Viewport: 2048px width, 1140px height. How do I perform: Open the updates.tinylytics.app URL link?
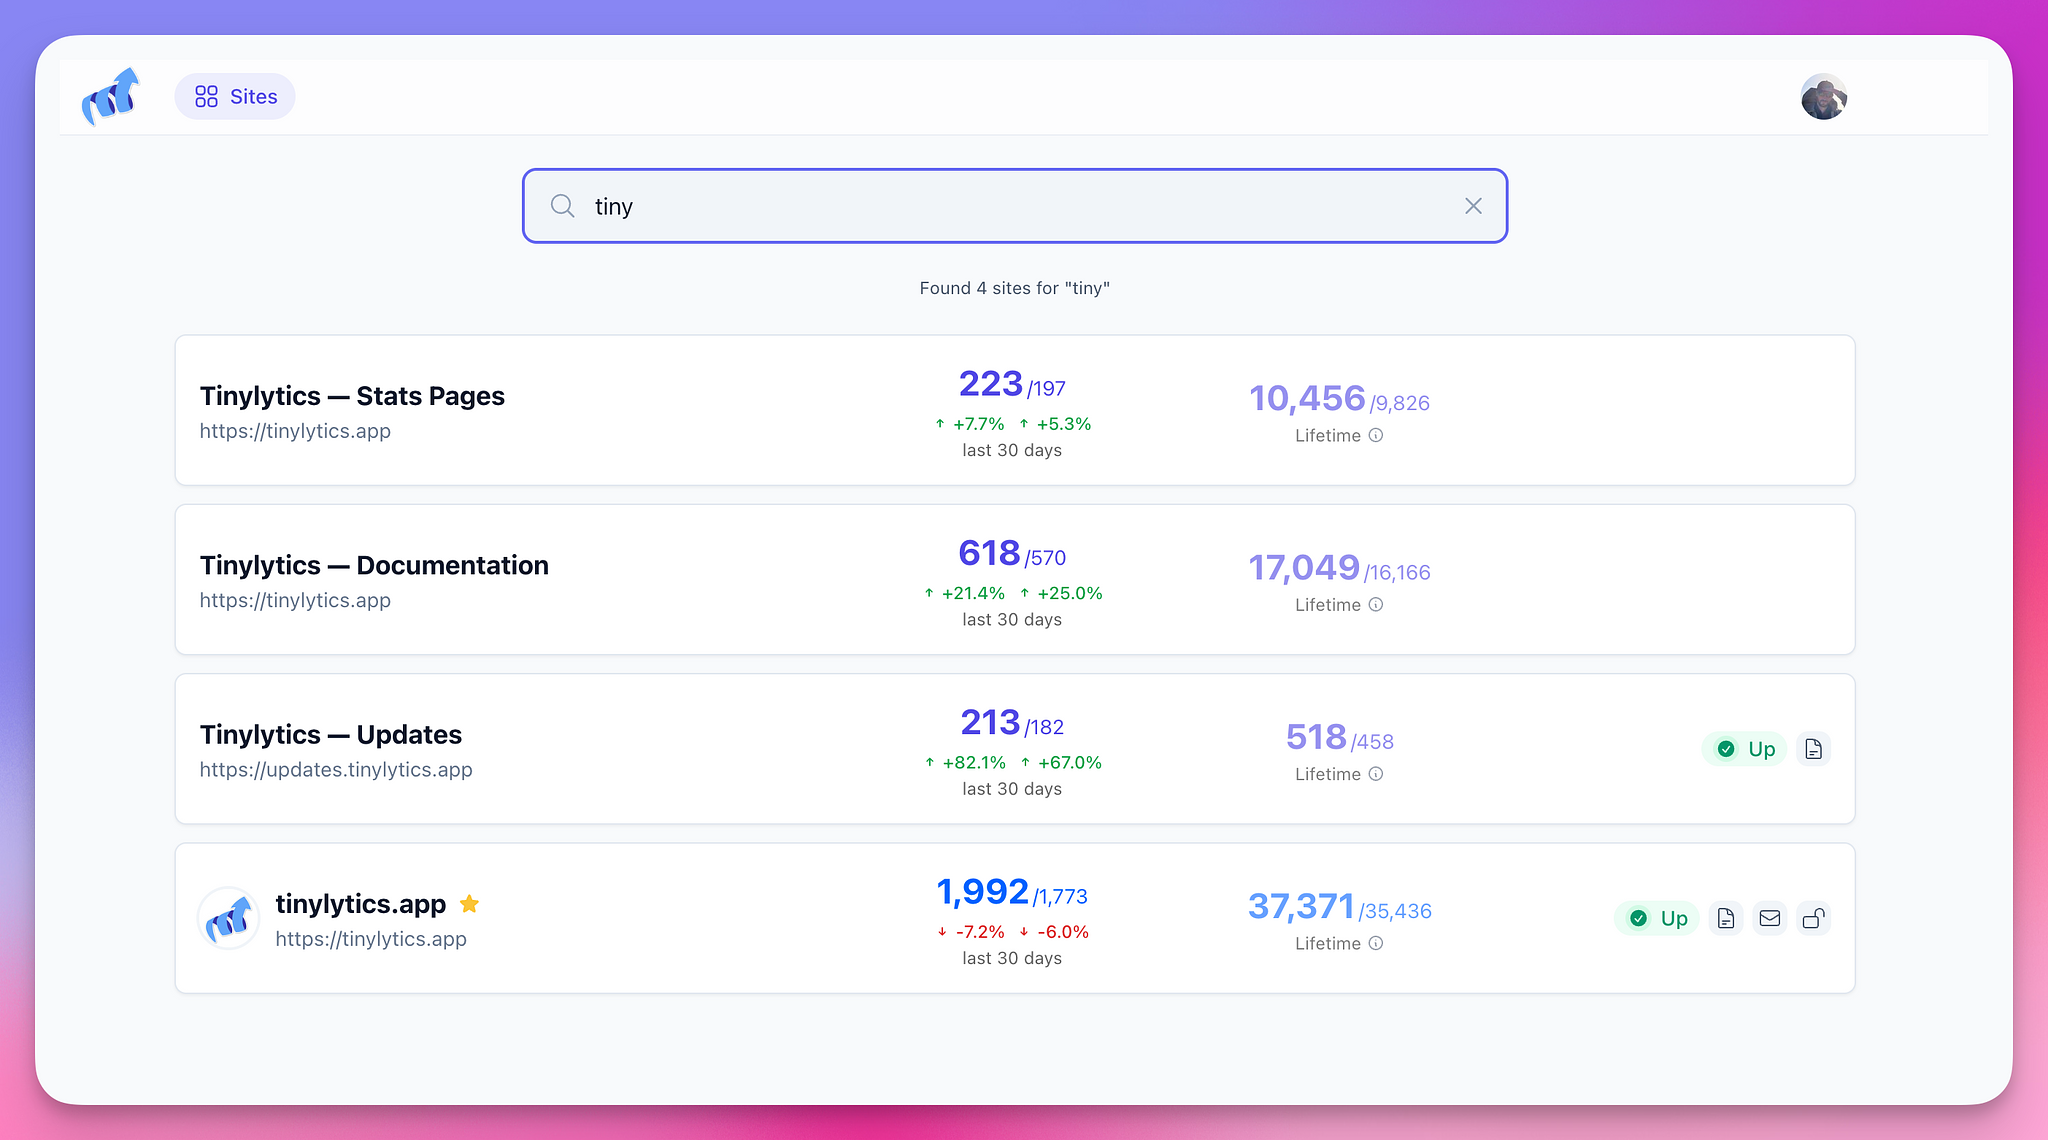pos(336,770)
